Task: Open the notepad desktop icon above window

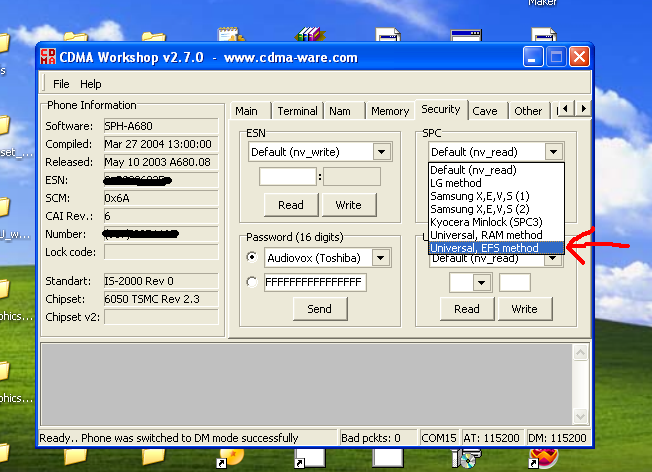Action: pos(230,34)
